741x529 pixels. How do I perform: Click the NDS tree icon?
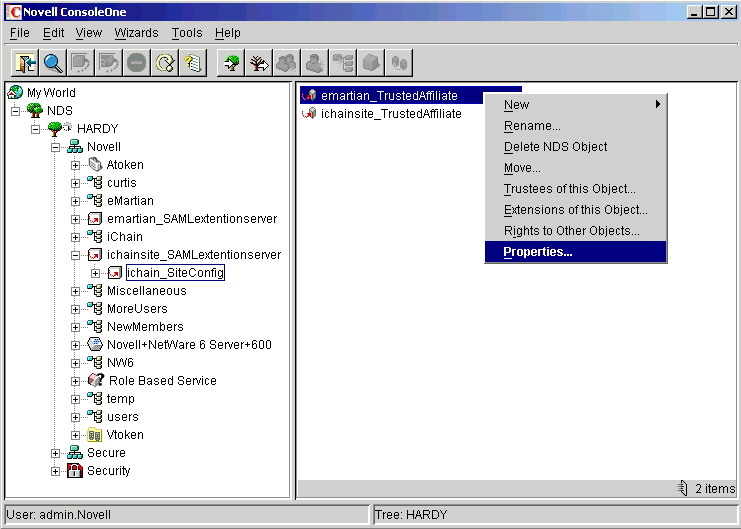(34, 110)
